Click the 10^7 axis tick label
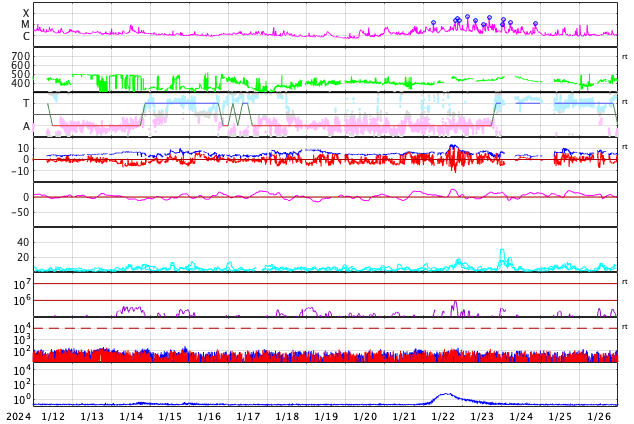634x424 pixels. [x=23, y=284]
